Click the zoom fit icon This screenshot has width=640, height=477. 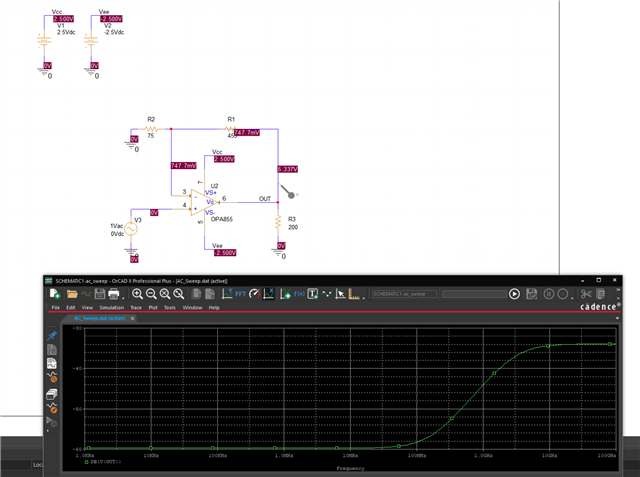click(178, 294)
